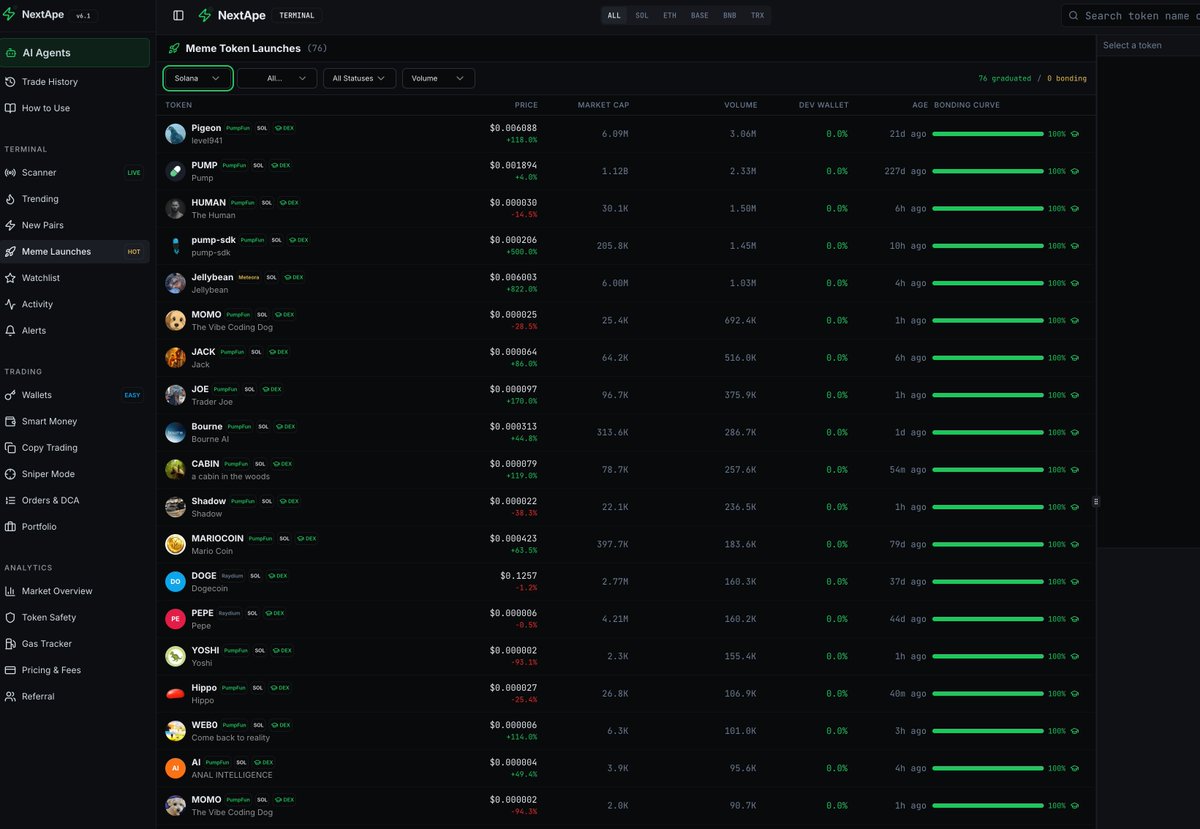Click the AI token orange avatar
Image resolution: width=1200 pixels, height=829 pixels.
(175, 768)
